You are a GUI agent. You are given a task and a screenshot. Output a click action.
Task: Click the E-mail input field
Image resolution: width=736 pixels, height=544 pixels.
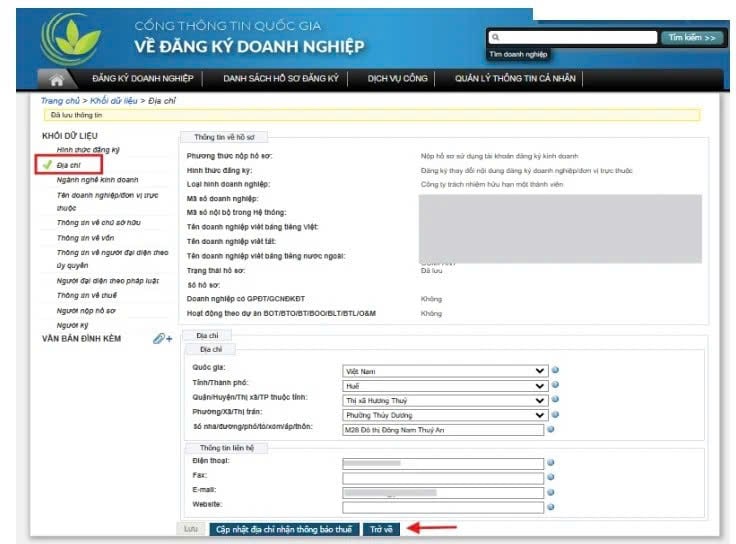(443, 493)
